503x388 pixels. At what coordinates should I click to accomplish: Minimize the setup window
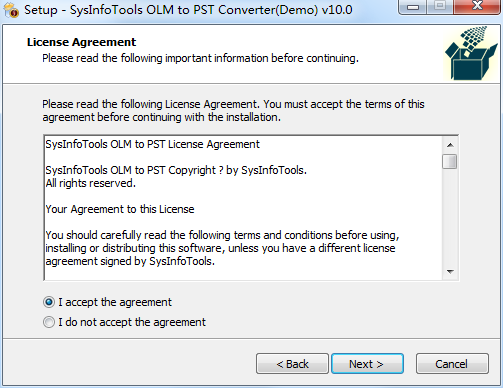pos(413,7)
